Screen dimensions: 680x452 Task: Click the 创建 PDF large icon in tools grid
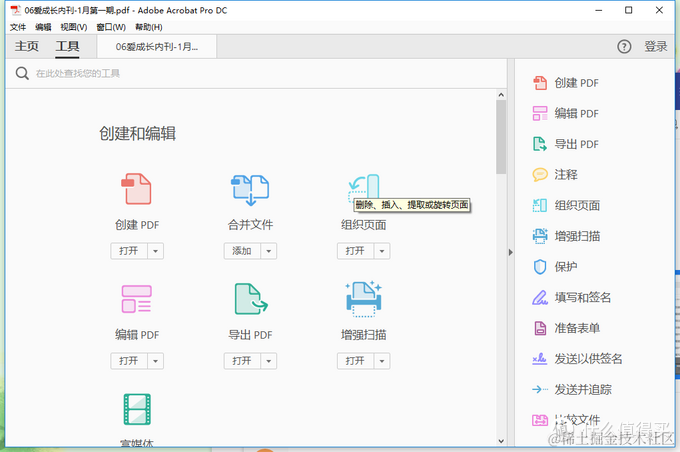[x=137, y=189]
